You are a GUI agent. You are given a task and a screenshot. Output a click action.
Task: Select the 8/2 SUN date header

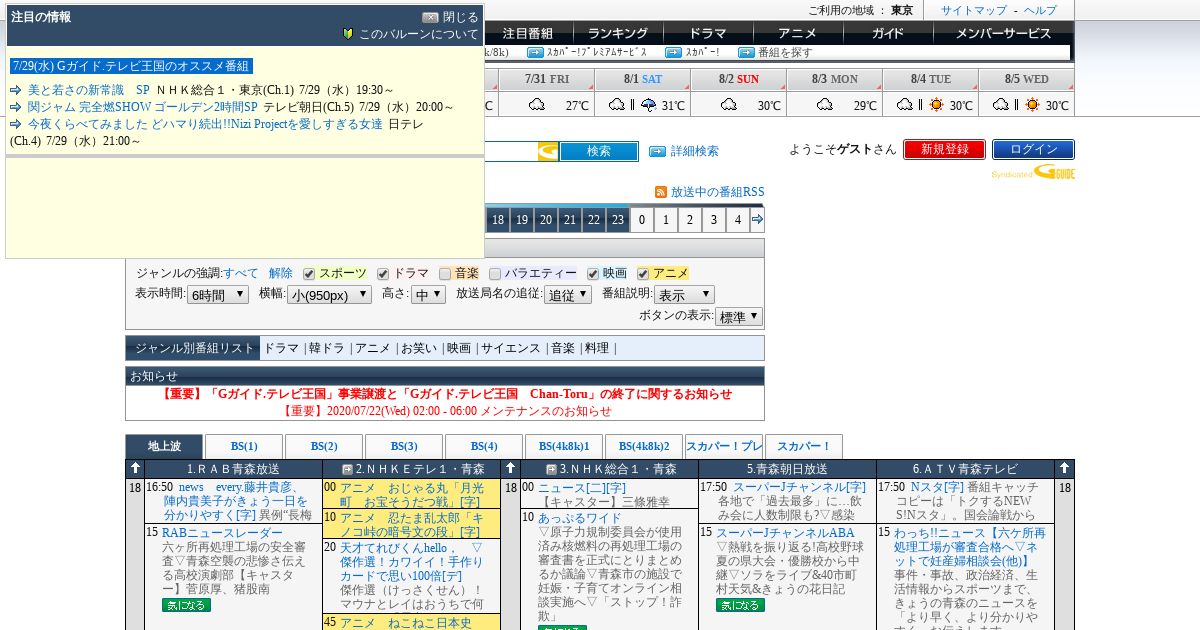coord(738,79)
